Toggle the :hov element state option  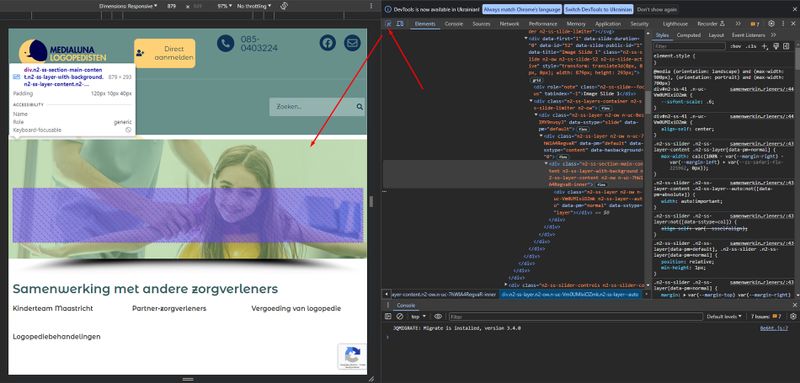point(735,46)
